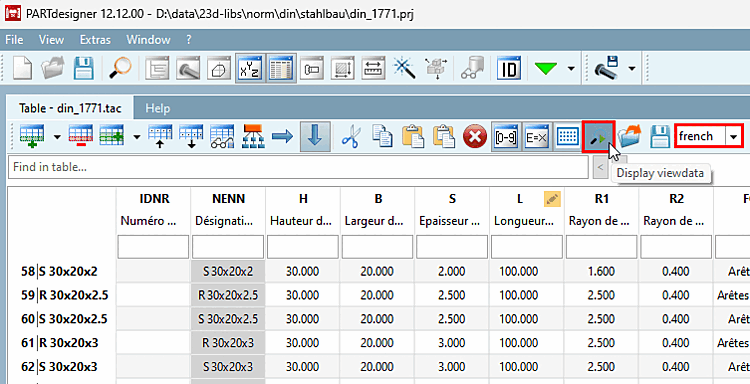This screenshot has width=750, height=384.
Task: Move table row down icon
Action: 191,137
